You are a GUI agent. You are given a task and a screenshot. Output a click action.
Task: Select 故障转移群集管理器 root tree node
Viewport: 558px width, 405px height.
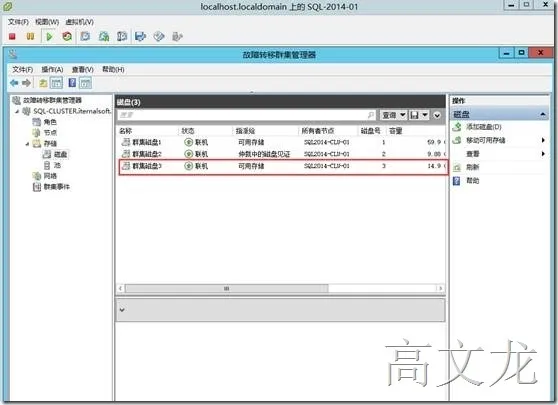tap(52, 100)
